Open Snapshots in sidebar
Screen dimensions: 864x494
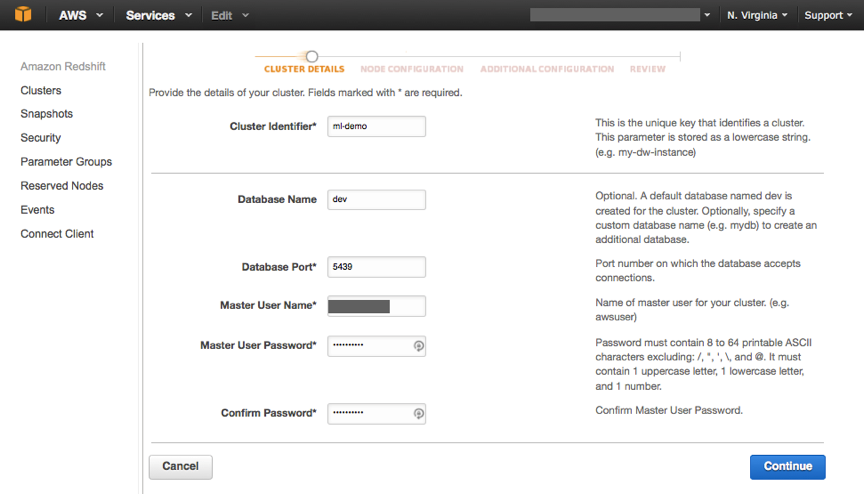[47, 114]
